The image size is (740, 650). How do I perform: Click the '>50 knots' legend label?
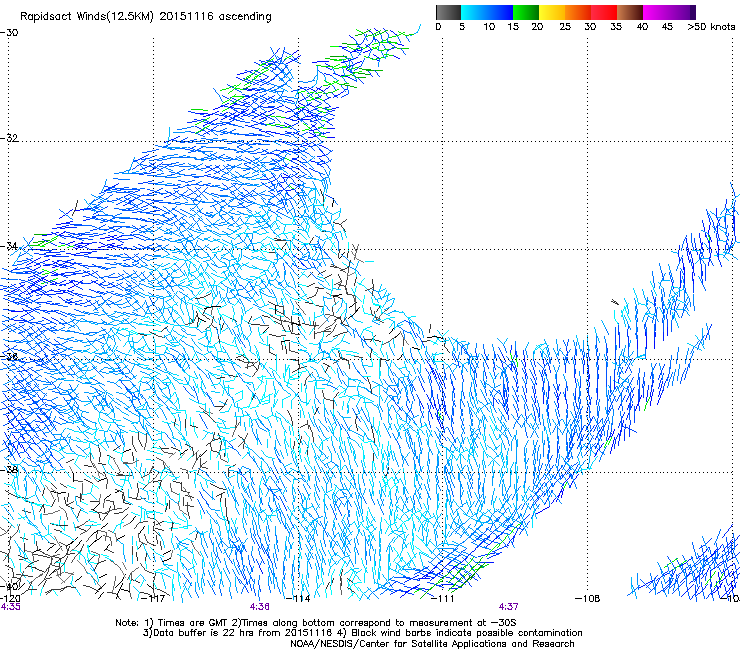tap(711, 27)
